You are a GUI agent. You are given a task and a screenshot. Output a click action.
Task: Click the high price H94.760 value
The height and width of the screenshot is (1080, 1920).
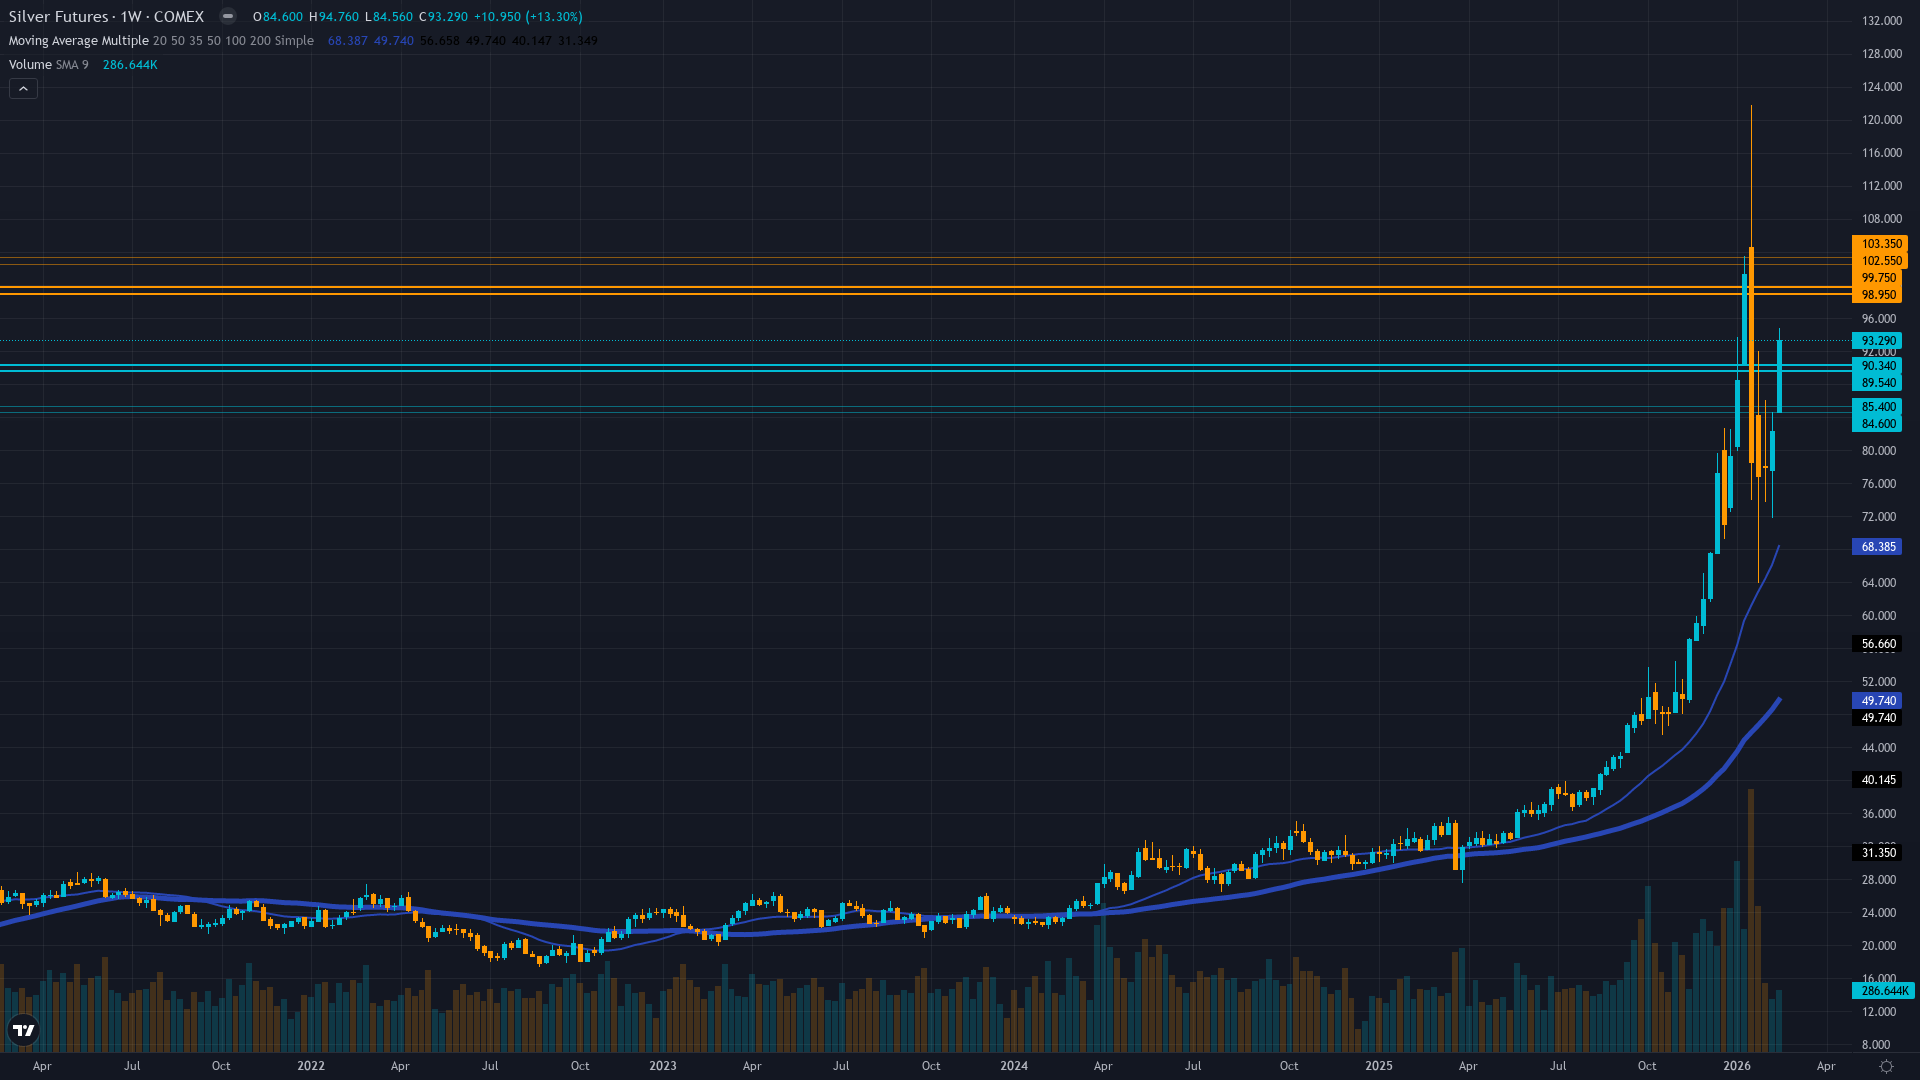[x=334, y=17]
